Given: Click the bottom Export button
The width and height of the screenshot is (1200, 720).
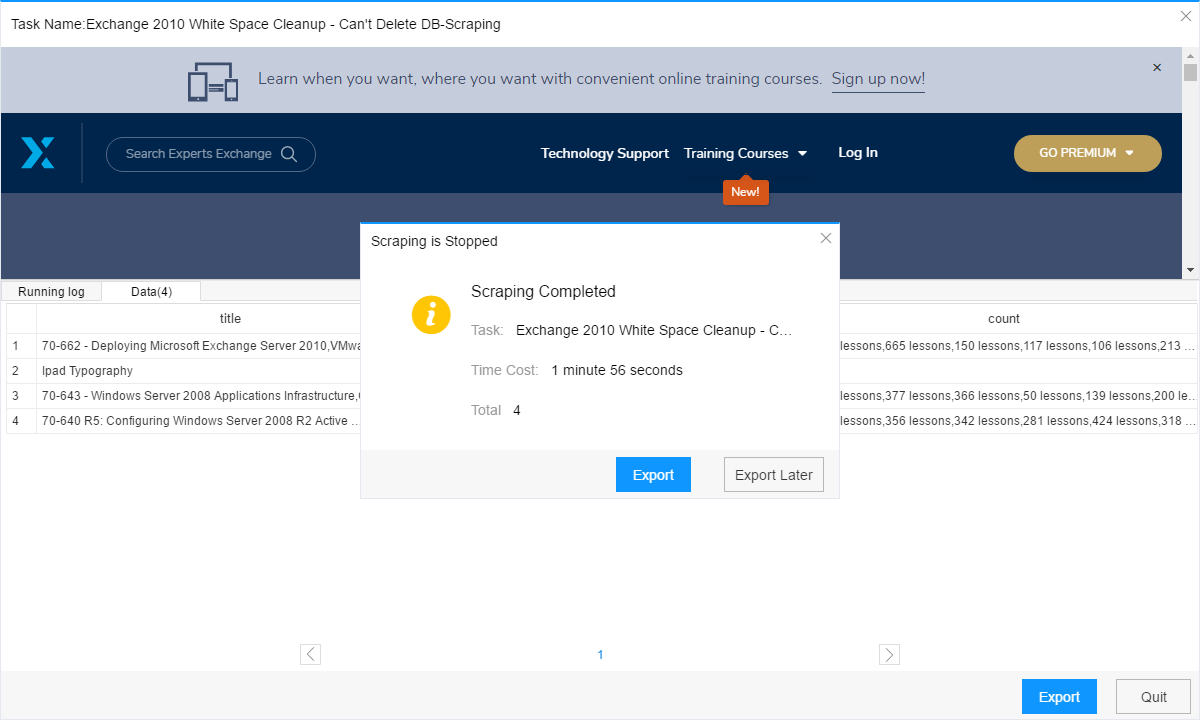Looking at the screenshot, I should (x=1059, y=697).
